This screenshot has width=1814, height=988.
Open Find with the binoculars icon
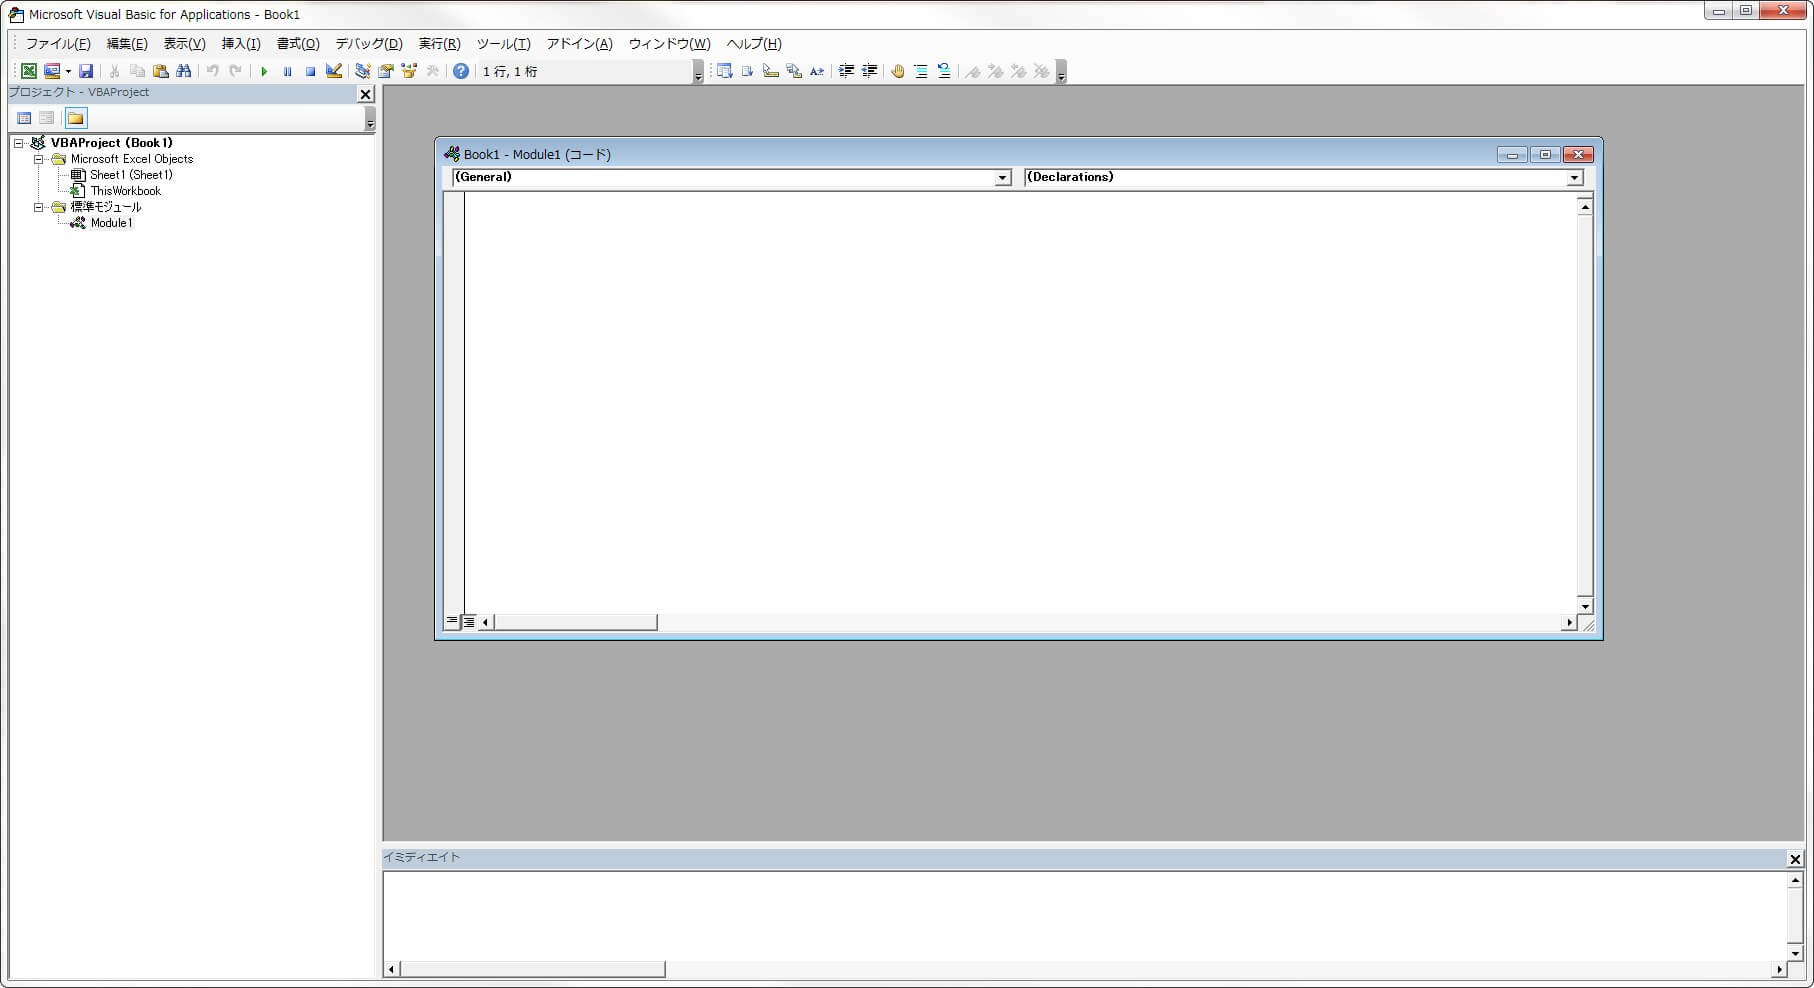click(x=183, y=71)
